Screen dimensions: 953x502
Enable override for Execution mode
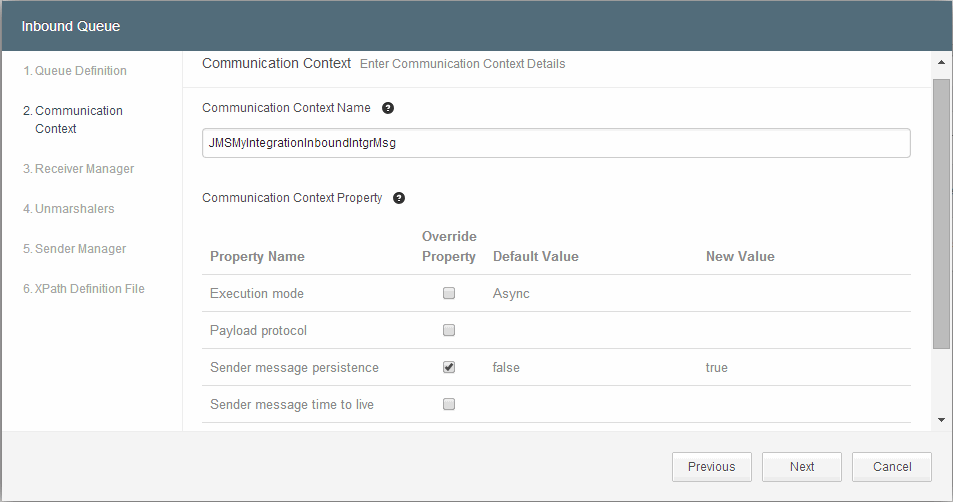449,294
